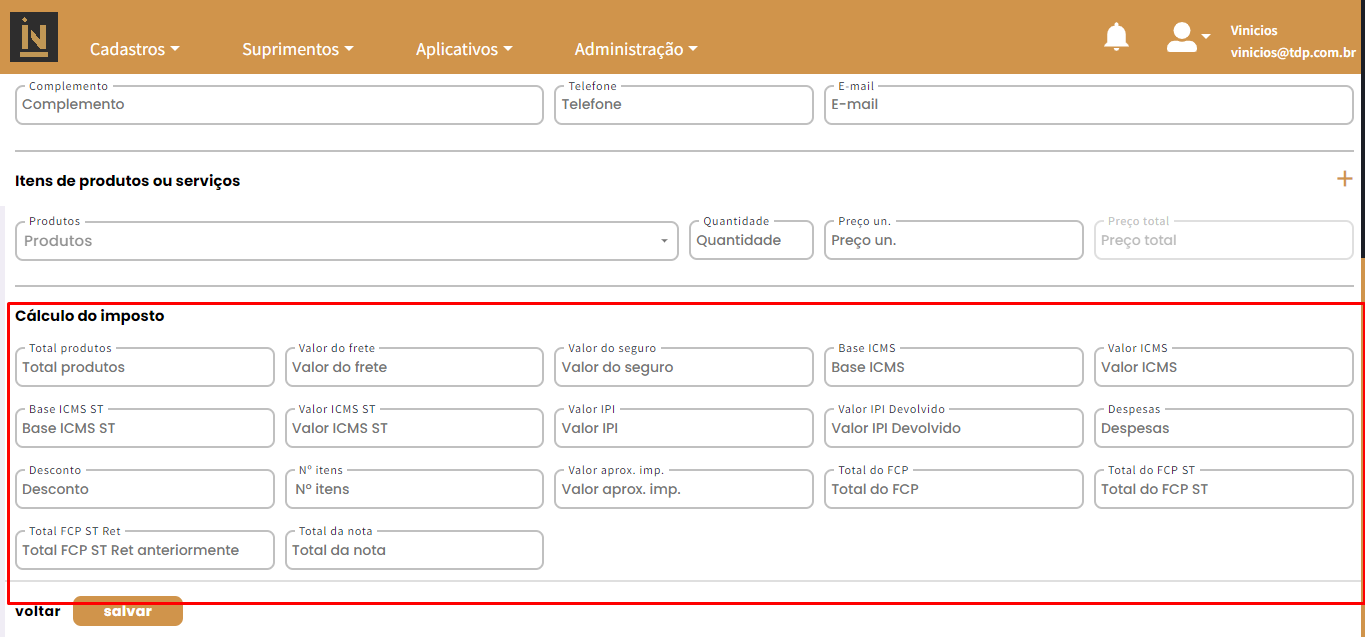Click the Valor ICMS ST field

coord(414,428)
